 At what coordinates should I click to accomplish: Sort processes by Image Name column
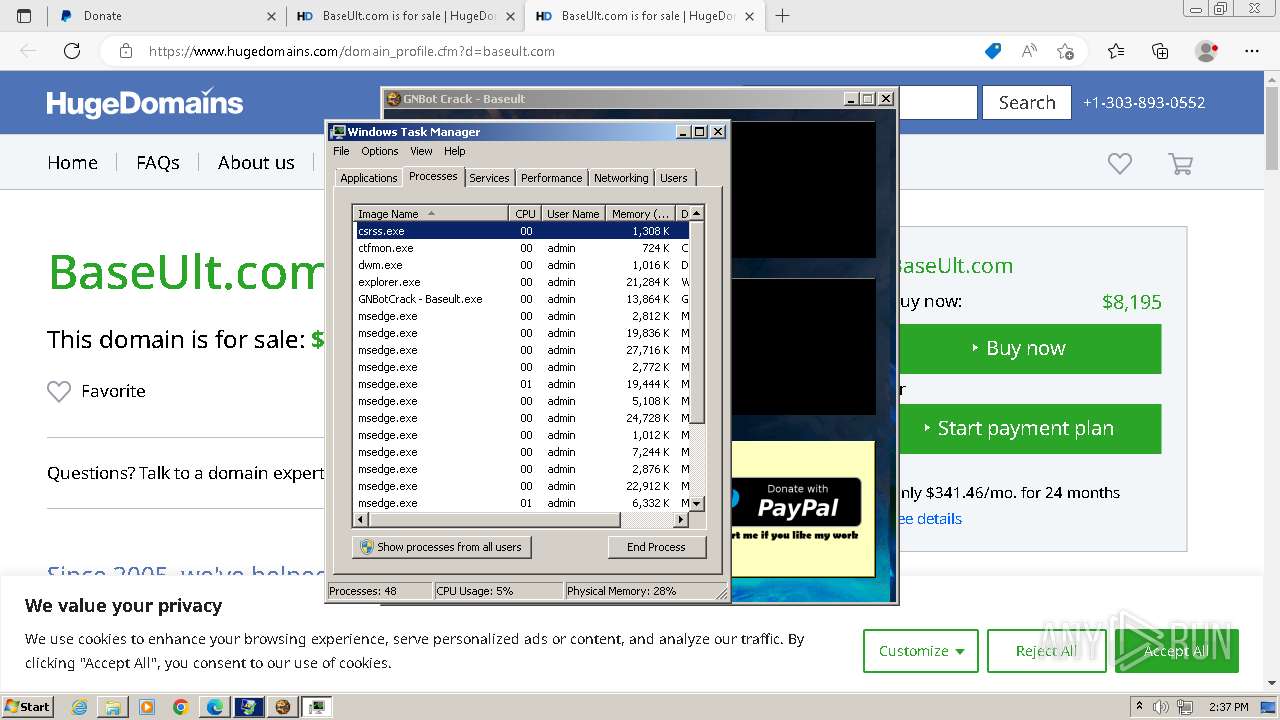431,213
